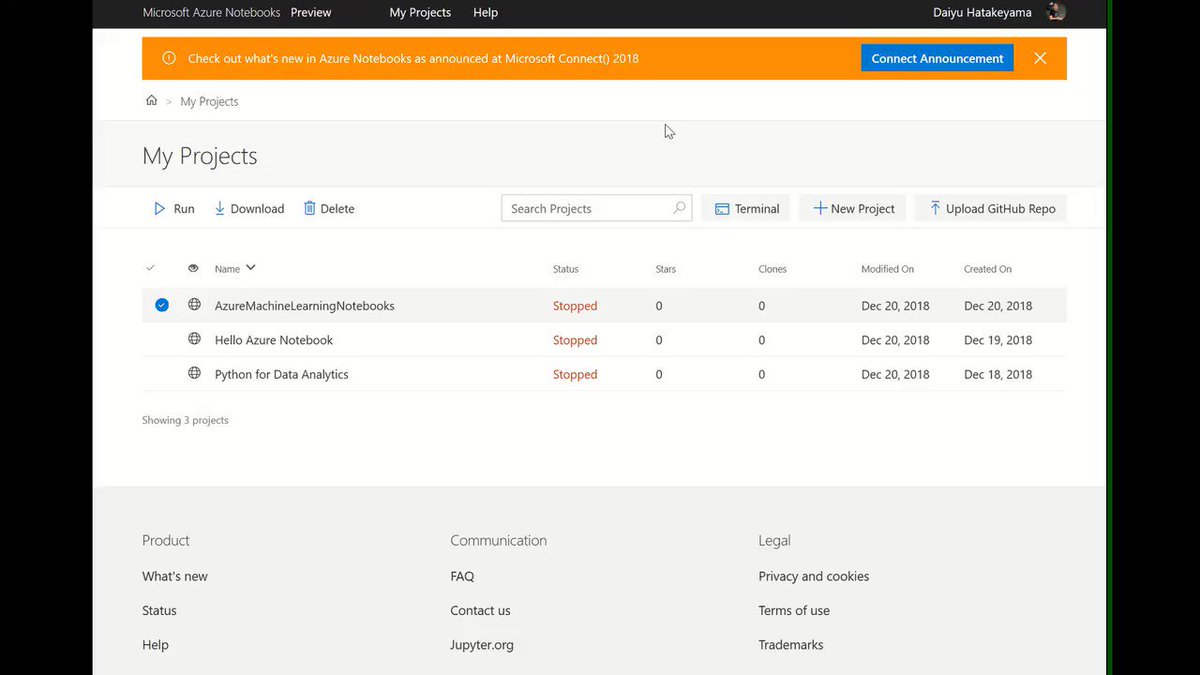Click the Preview label in header
The width and height of the screenshot is (1200, 675).
pyautogui.click(x=311, y=13)
